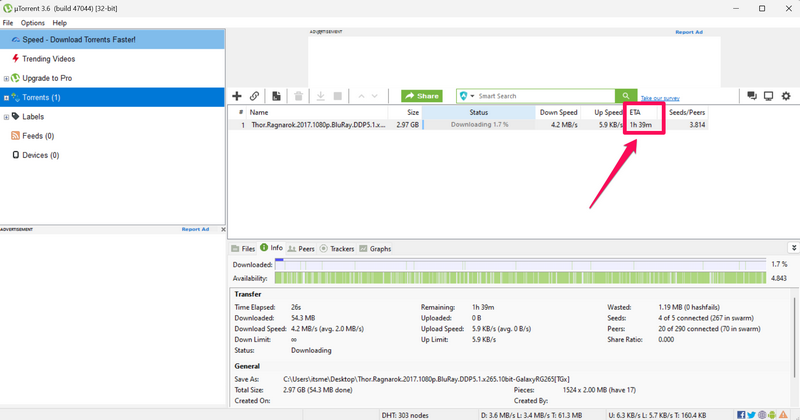Click Add Torrent from URL link icon
This screenshot has height=420, width=800.
pyautogui.click(x=255, y=96)
